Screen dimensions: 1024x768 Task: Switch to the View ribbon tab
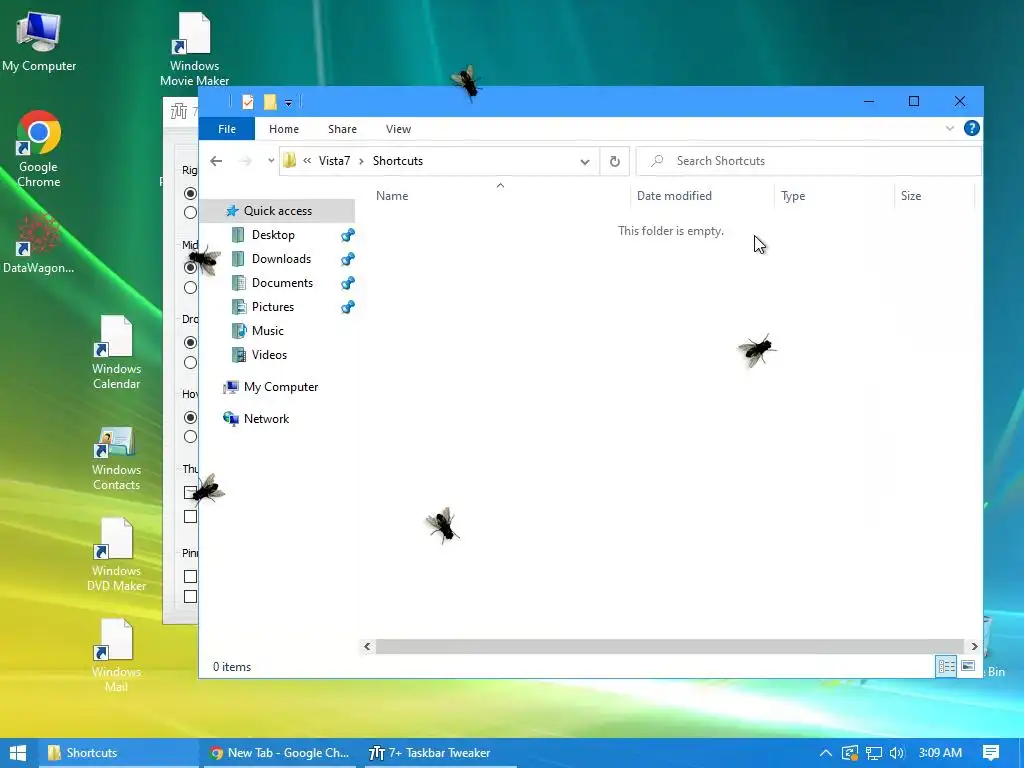(398, 129)
